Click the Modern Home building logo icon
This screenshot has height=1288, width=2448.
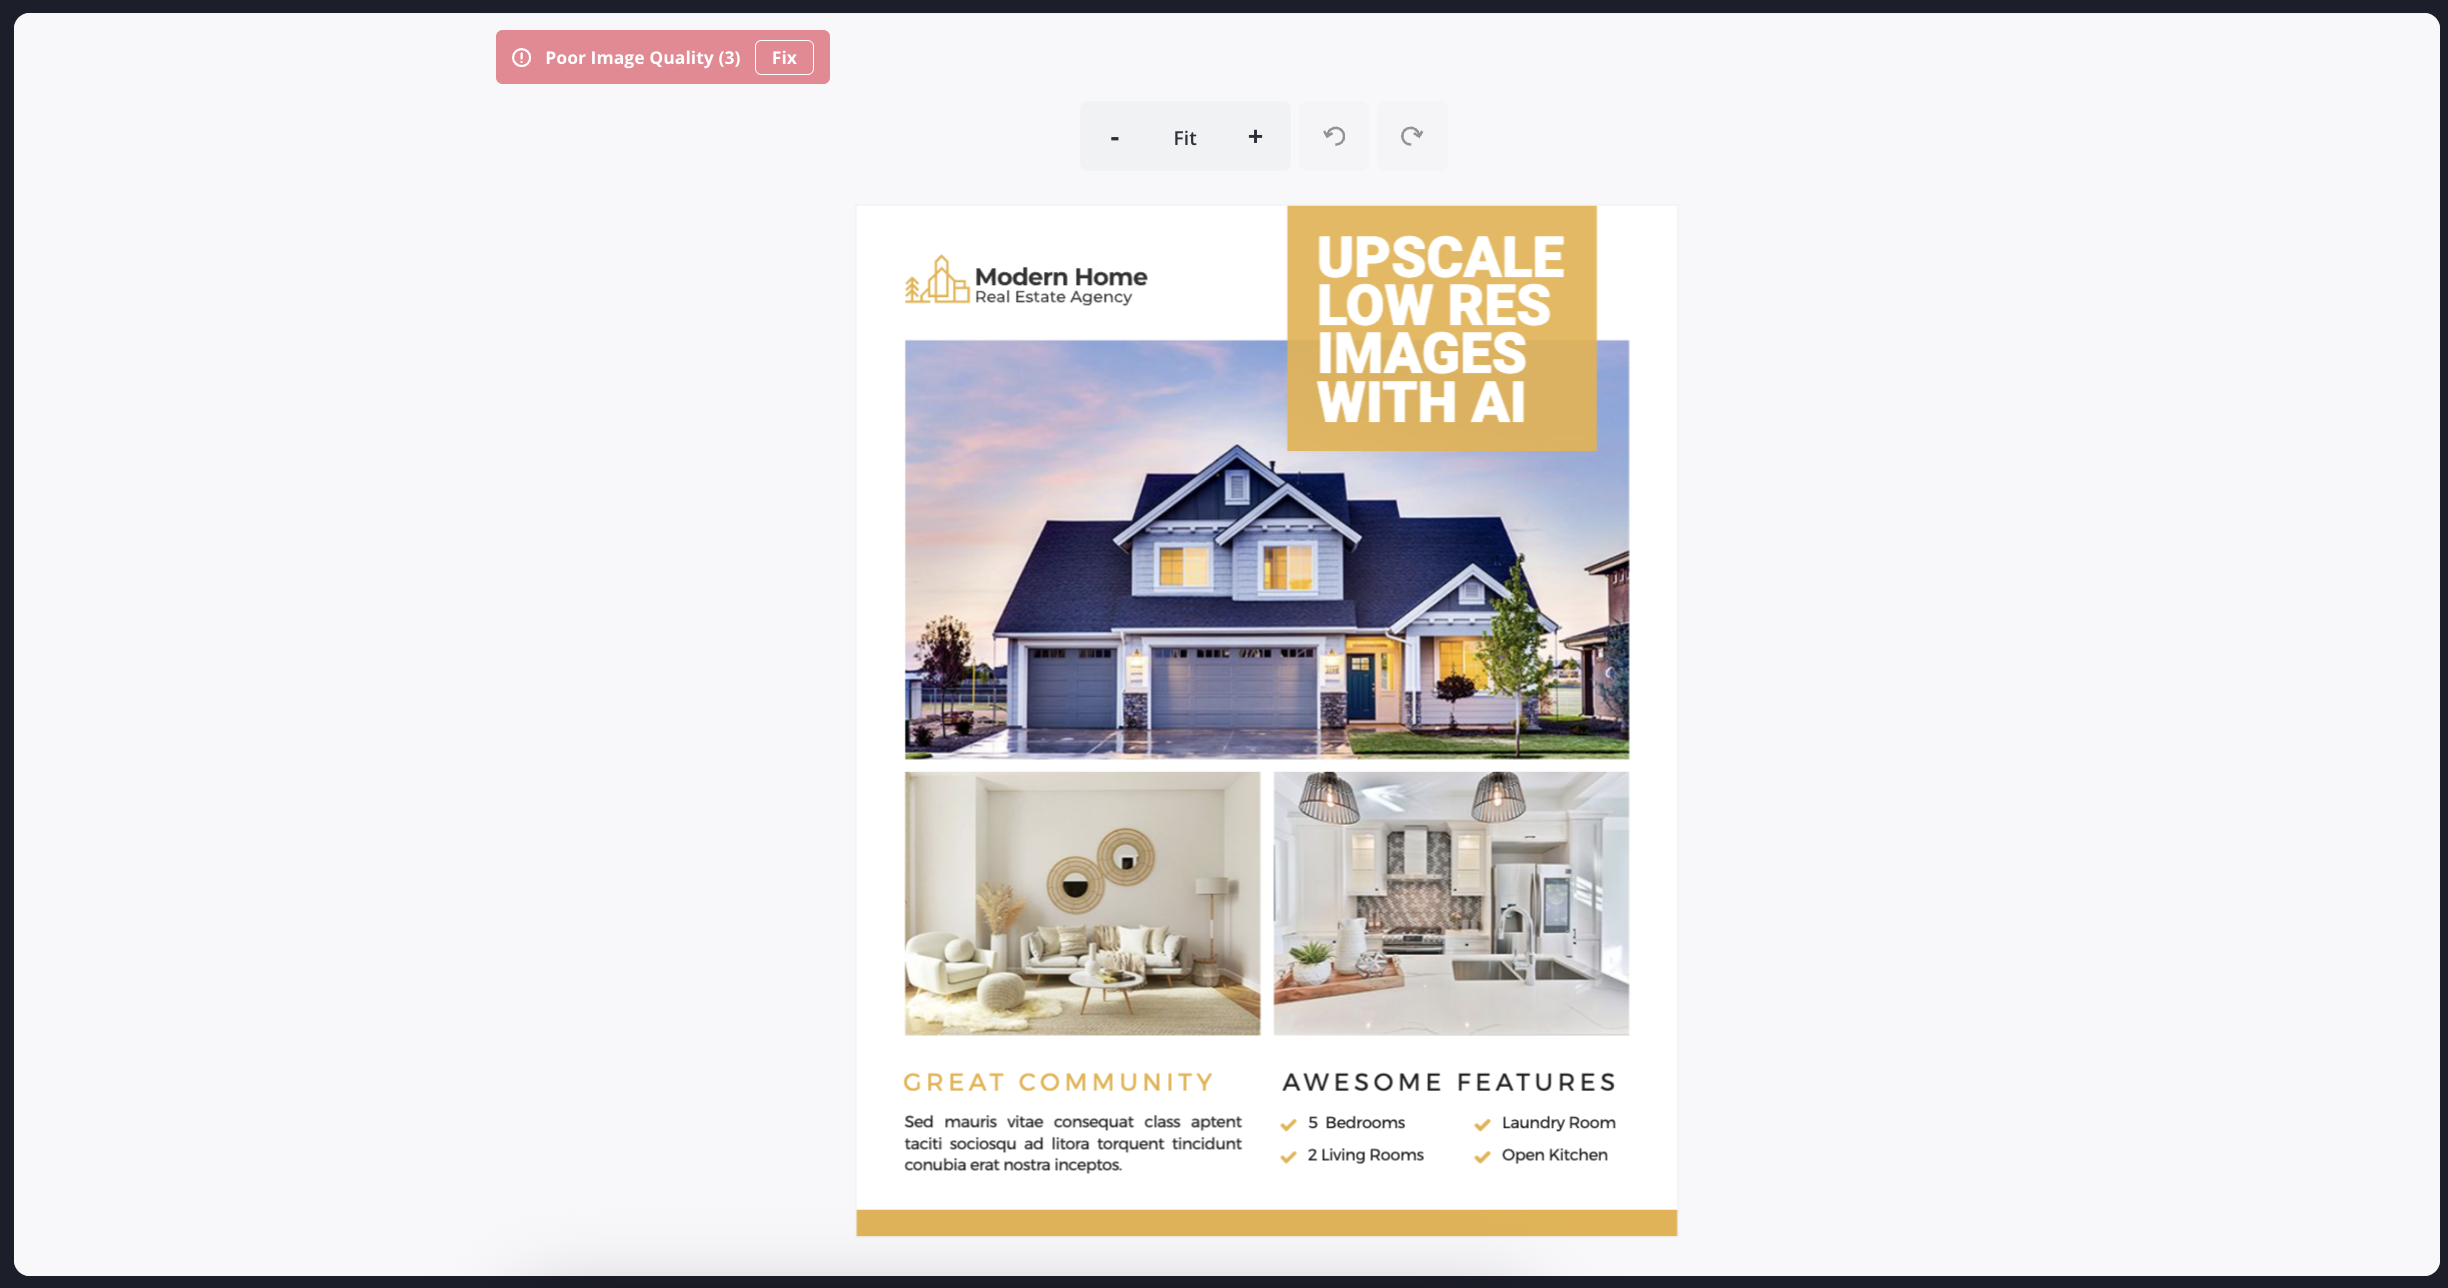tap(936, 283)
